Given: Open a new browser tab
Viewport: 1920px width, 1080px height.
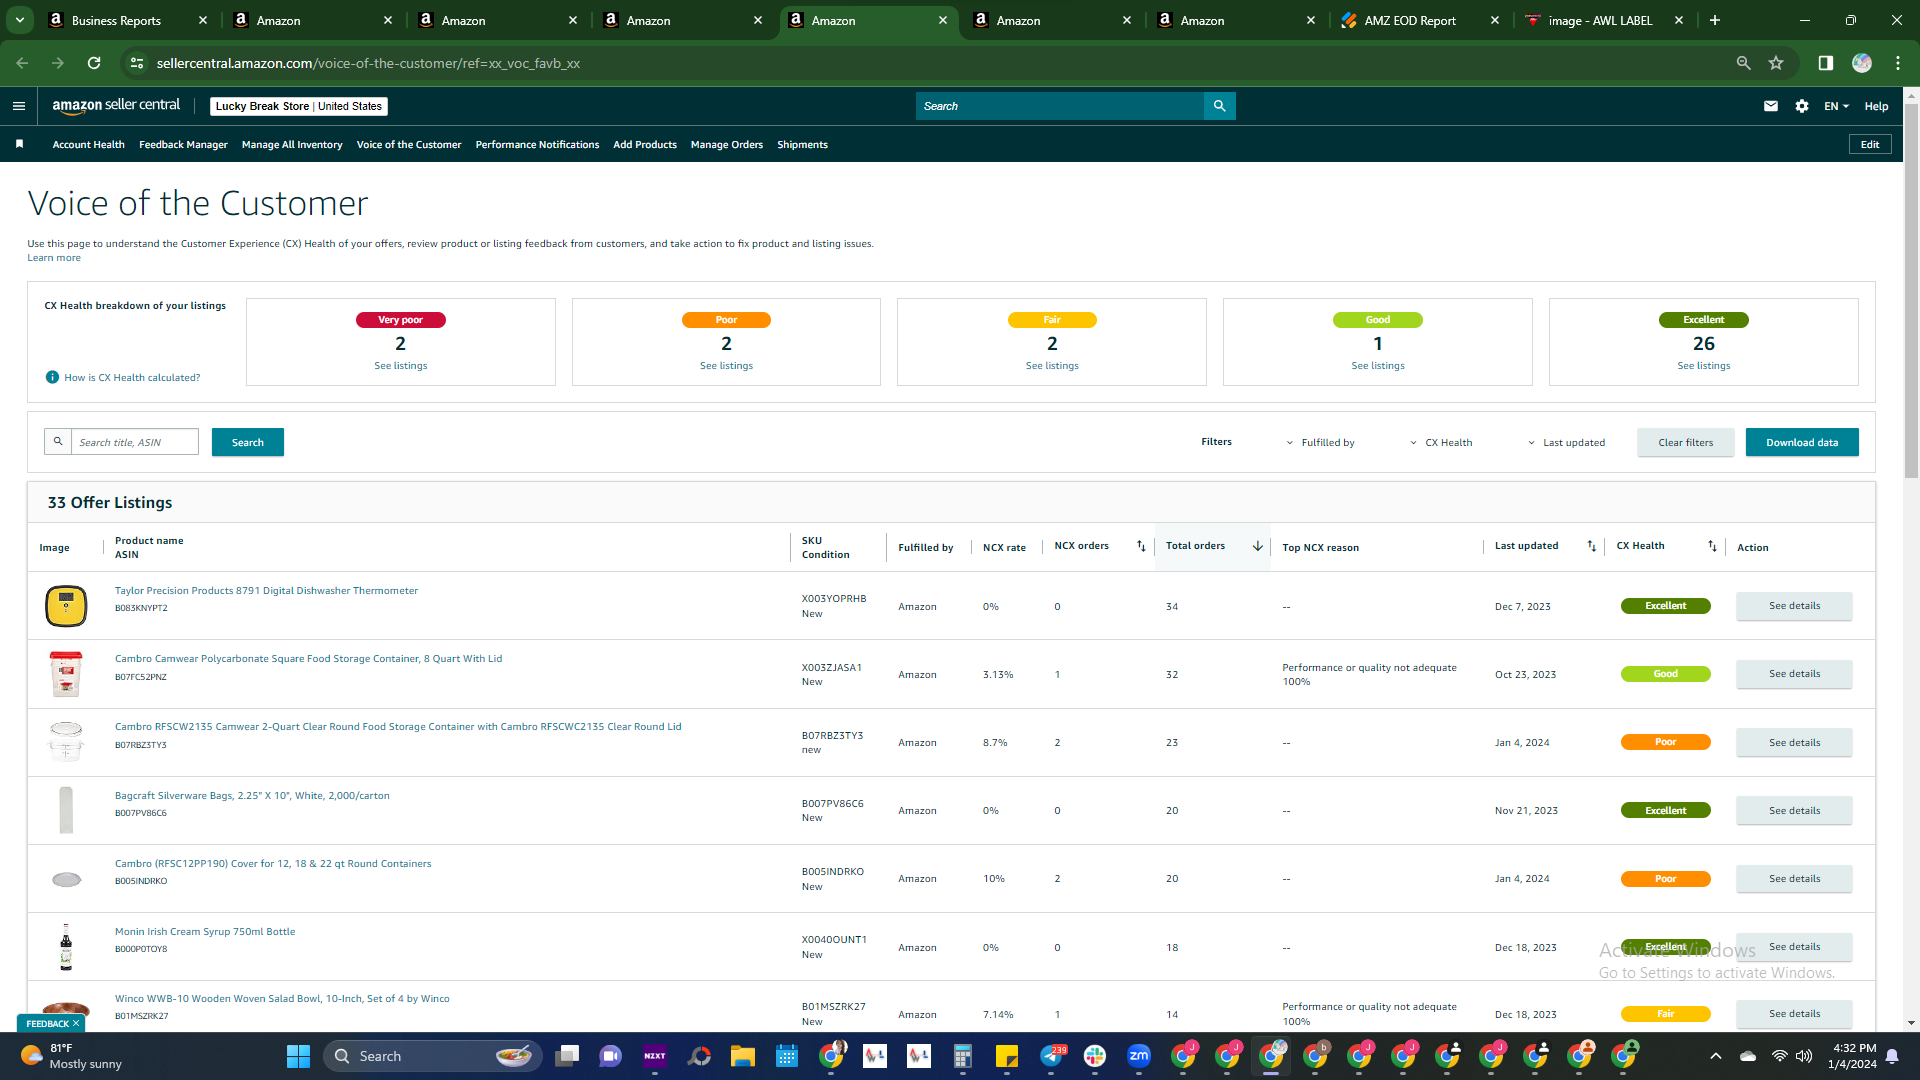Looking at the screenshot, I should point(1715,20).
